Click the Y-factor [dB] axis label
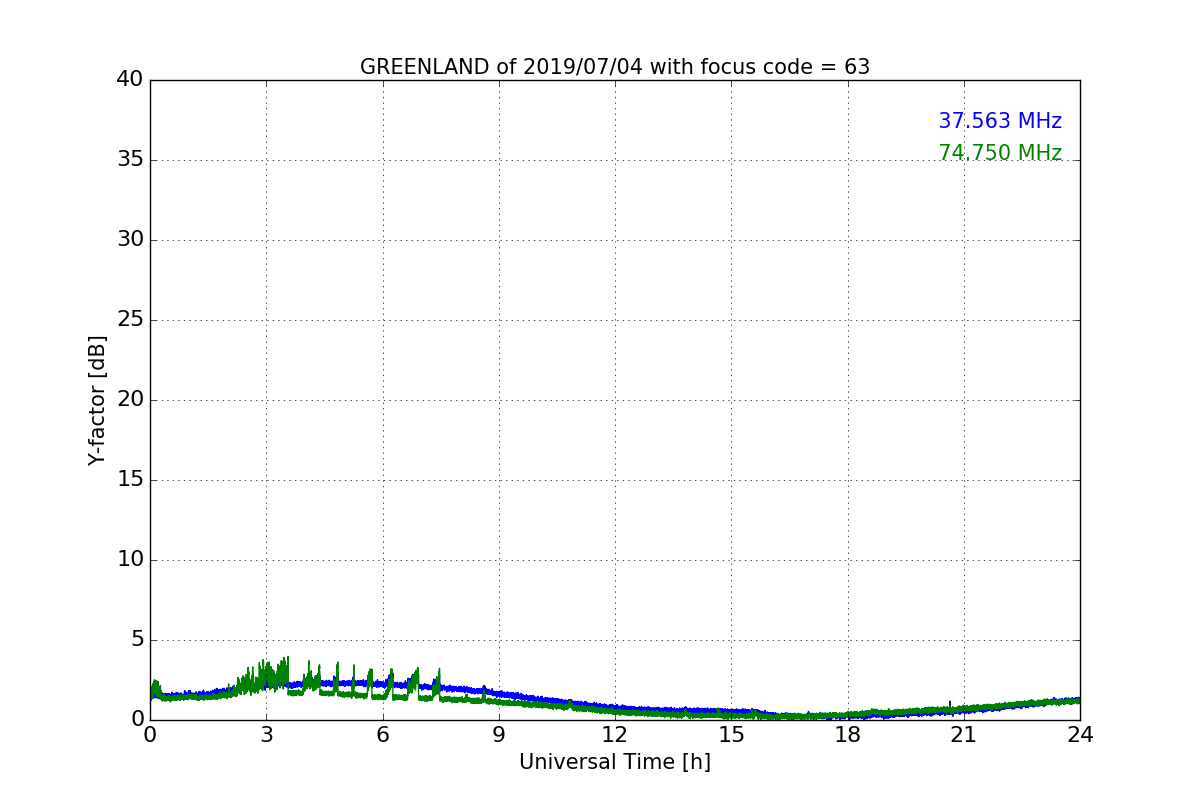Image resolution: width=1200 pixels, height=800 pixels. point(97,400)
